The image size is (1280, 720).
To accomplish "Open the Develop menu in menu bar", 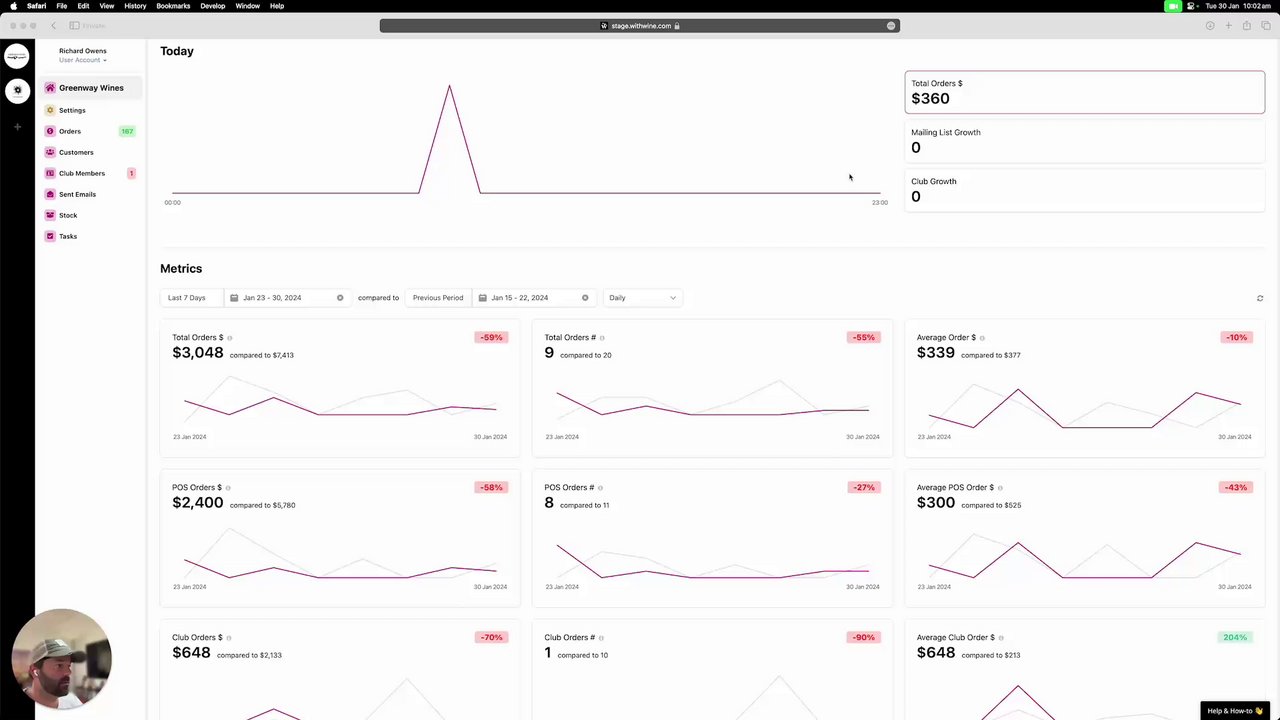I will pos(213,6).
